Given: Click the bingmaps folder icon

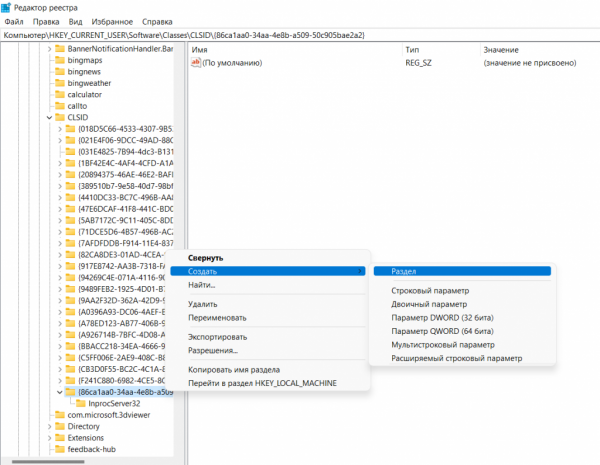Looking at the screenshot, I should pyautogui.click(x=60, y=60).
